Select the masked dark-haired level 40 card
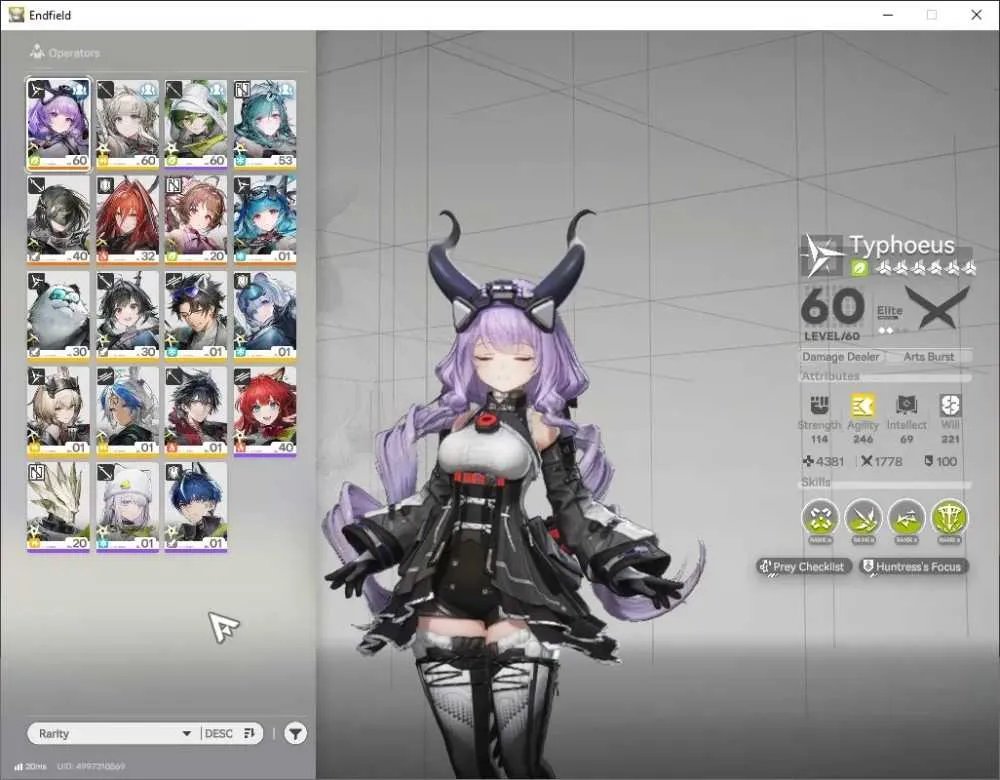1000x780 pixels. (58, 221)
